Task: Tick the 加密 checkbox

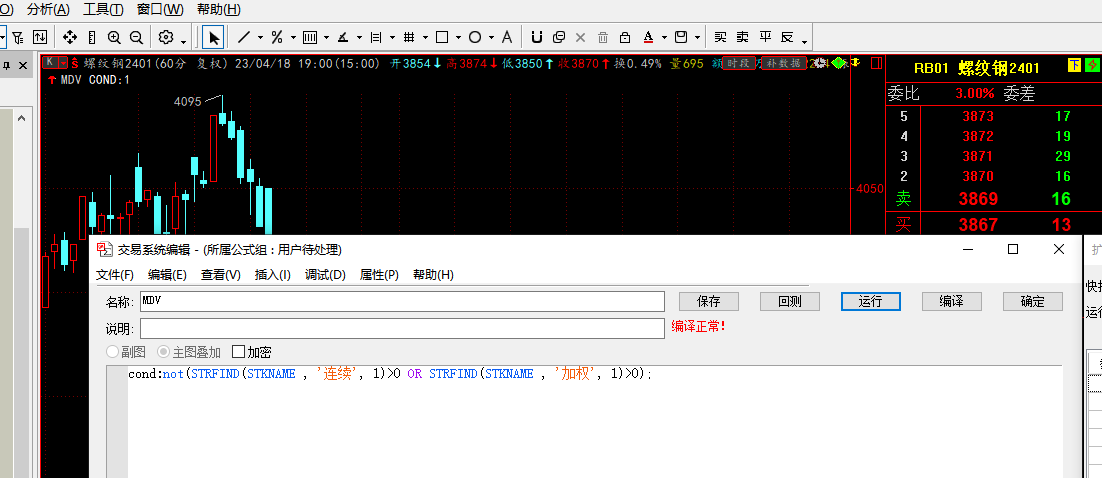Action: [252, 352]
